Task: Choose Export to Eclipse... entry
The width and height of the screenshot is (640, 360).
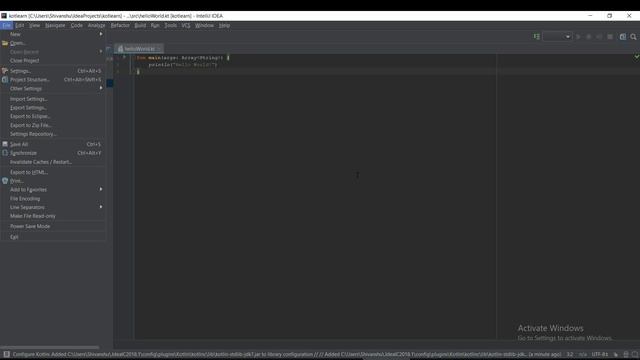Action: point(53,116)
